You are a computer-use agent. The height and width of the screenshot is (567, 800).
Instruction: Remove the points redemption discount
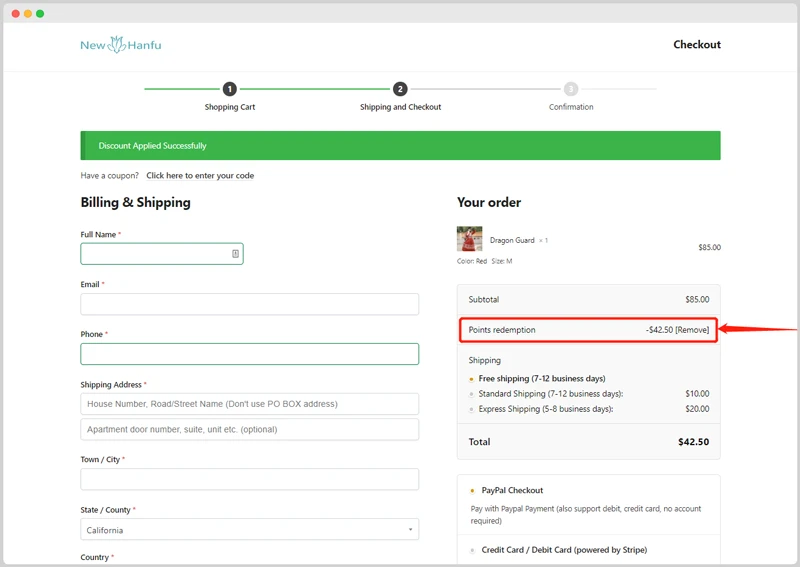(x=692, y=330)
